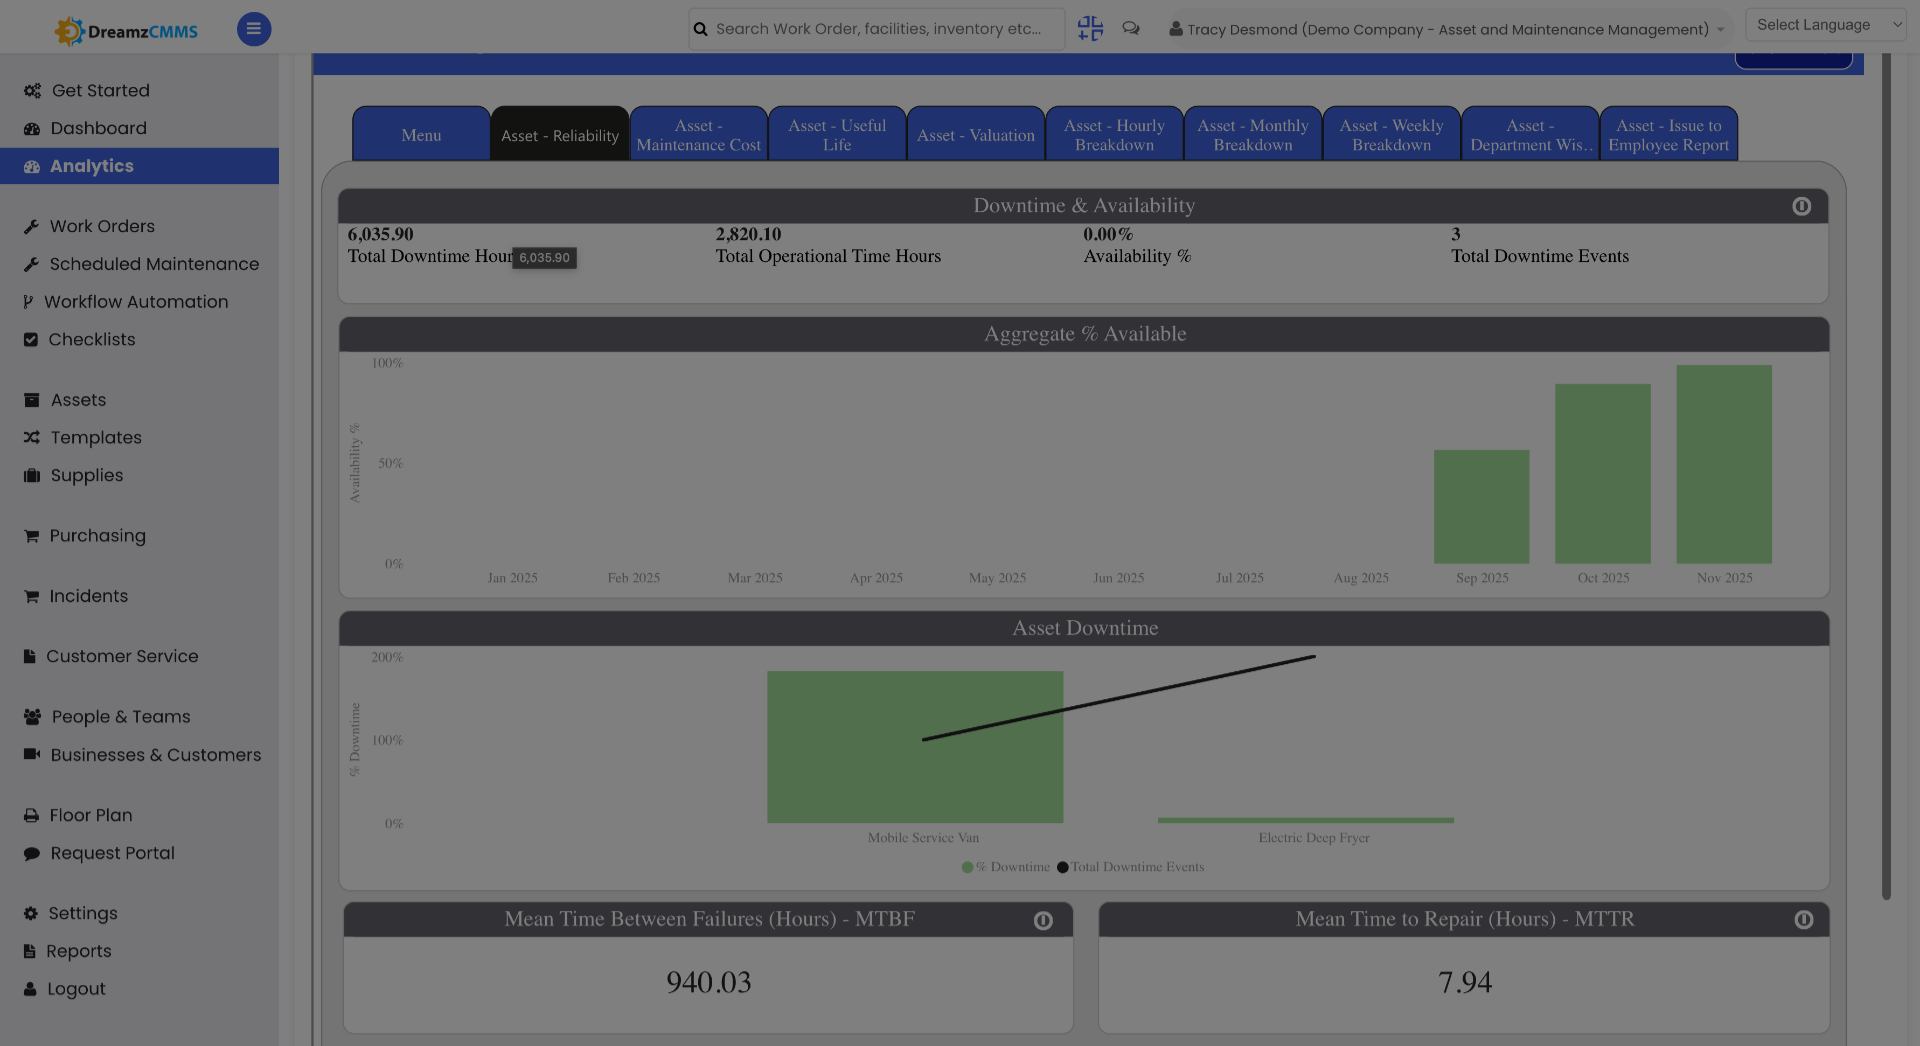Open the Work Orders wrench icon in sidebar
This screenshot has height=1046, width=1920.
pos(33,226)
